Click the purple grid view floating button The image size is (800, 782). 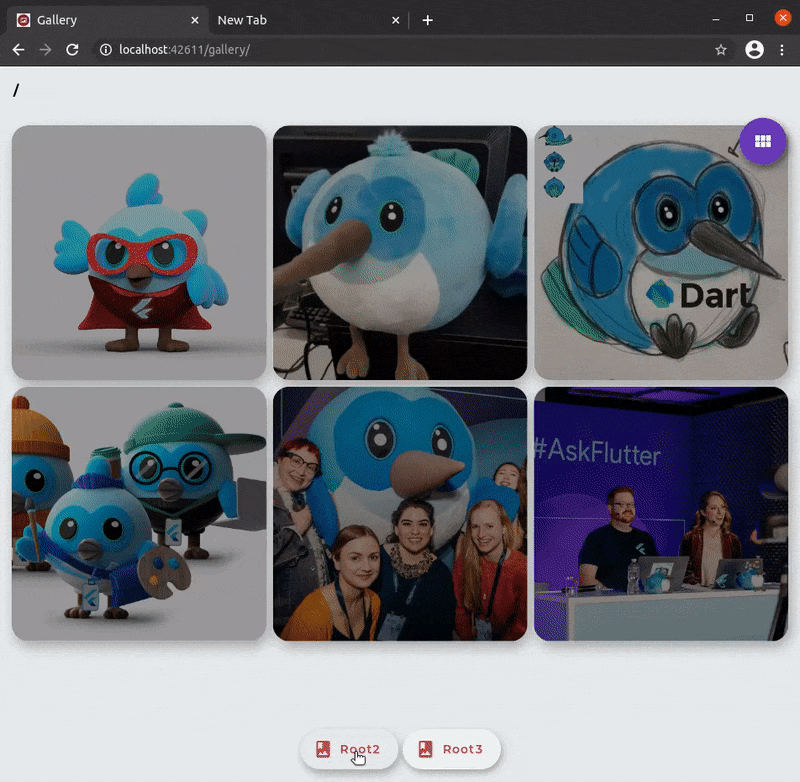point(763,141)
